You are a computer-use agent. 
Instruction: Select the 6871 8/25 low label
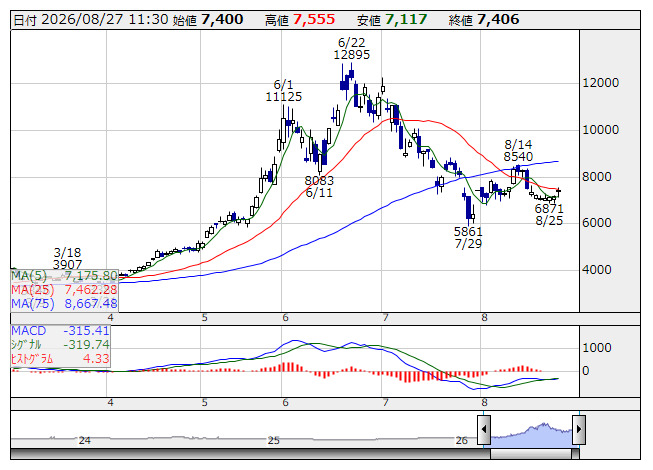[549, 214]
